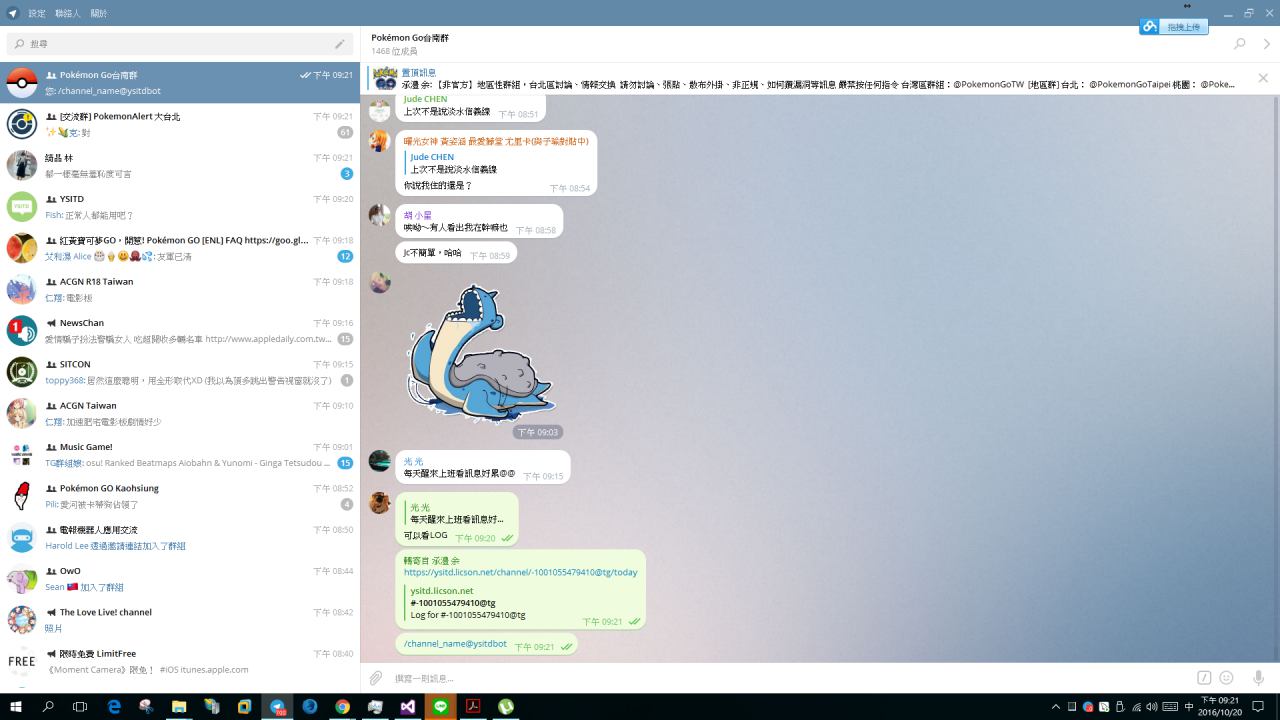This screenshot has width=1280, height=720.
Task: Click sender name 胡 小星
Action: pyautogui.click(x=418, y=215)
